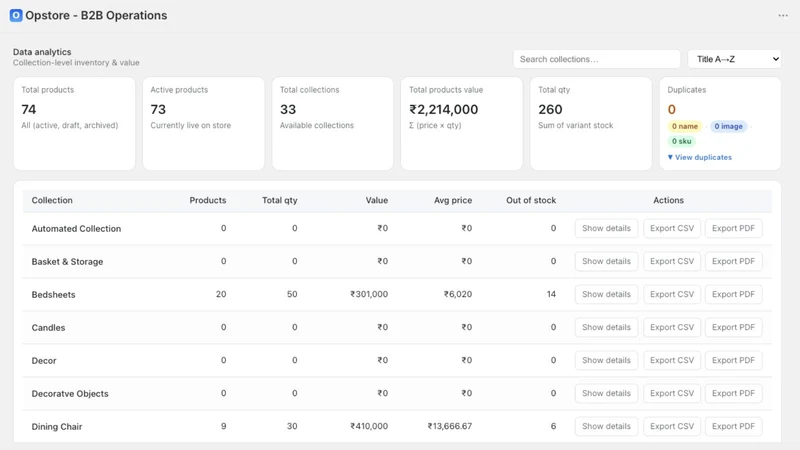This screenshot has width=800, height=450.
Task: Export CSV for Decor
Action: click(672, 360)
